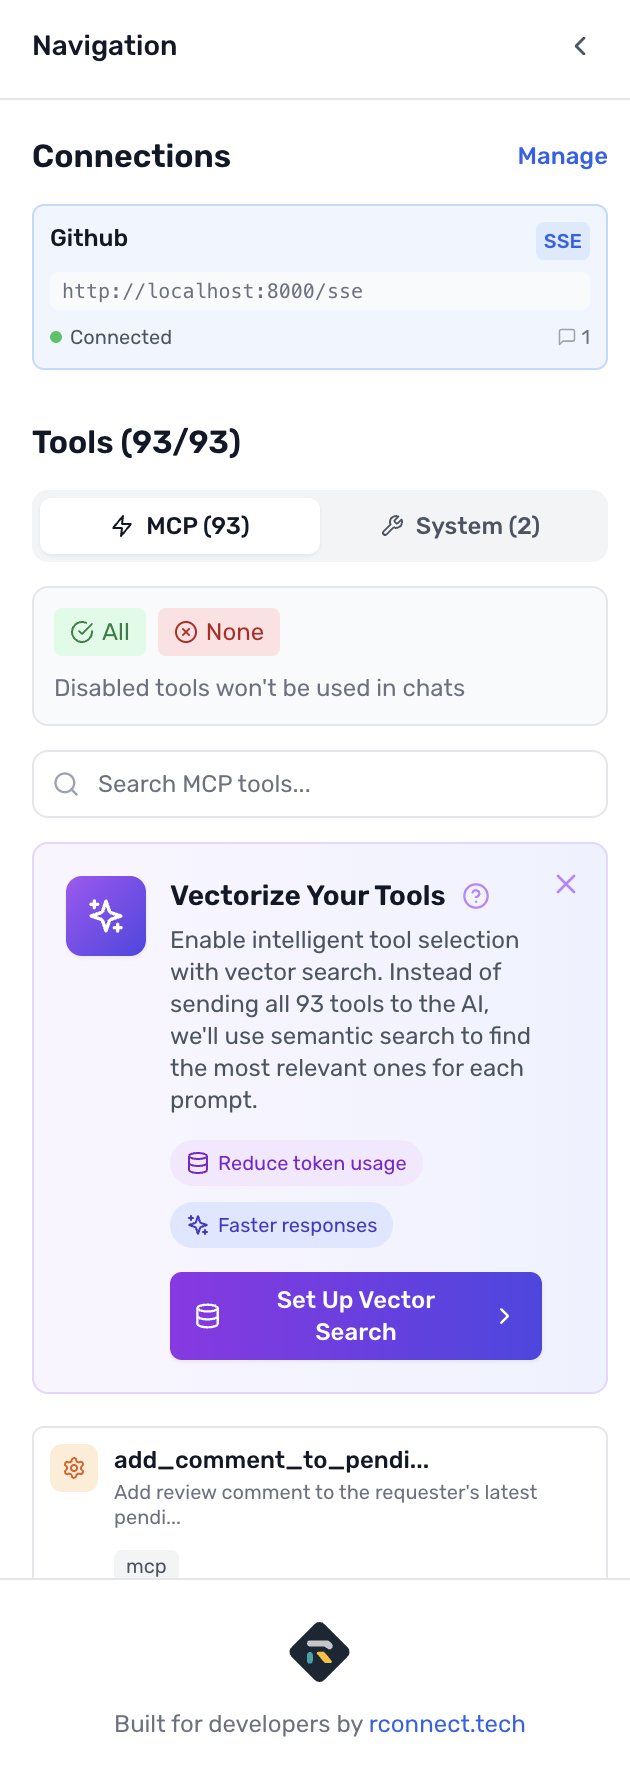This screenshot has width=630, height=1772.
Task: Dismiss the Vectorize Your Tools banner
Action: [x=565, y=883]
